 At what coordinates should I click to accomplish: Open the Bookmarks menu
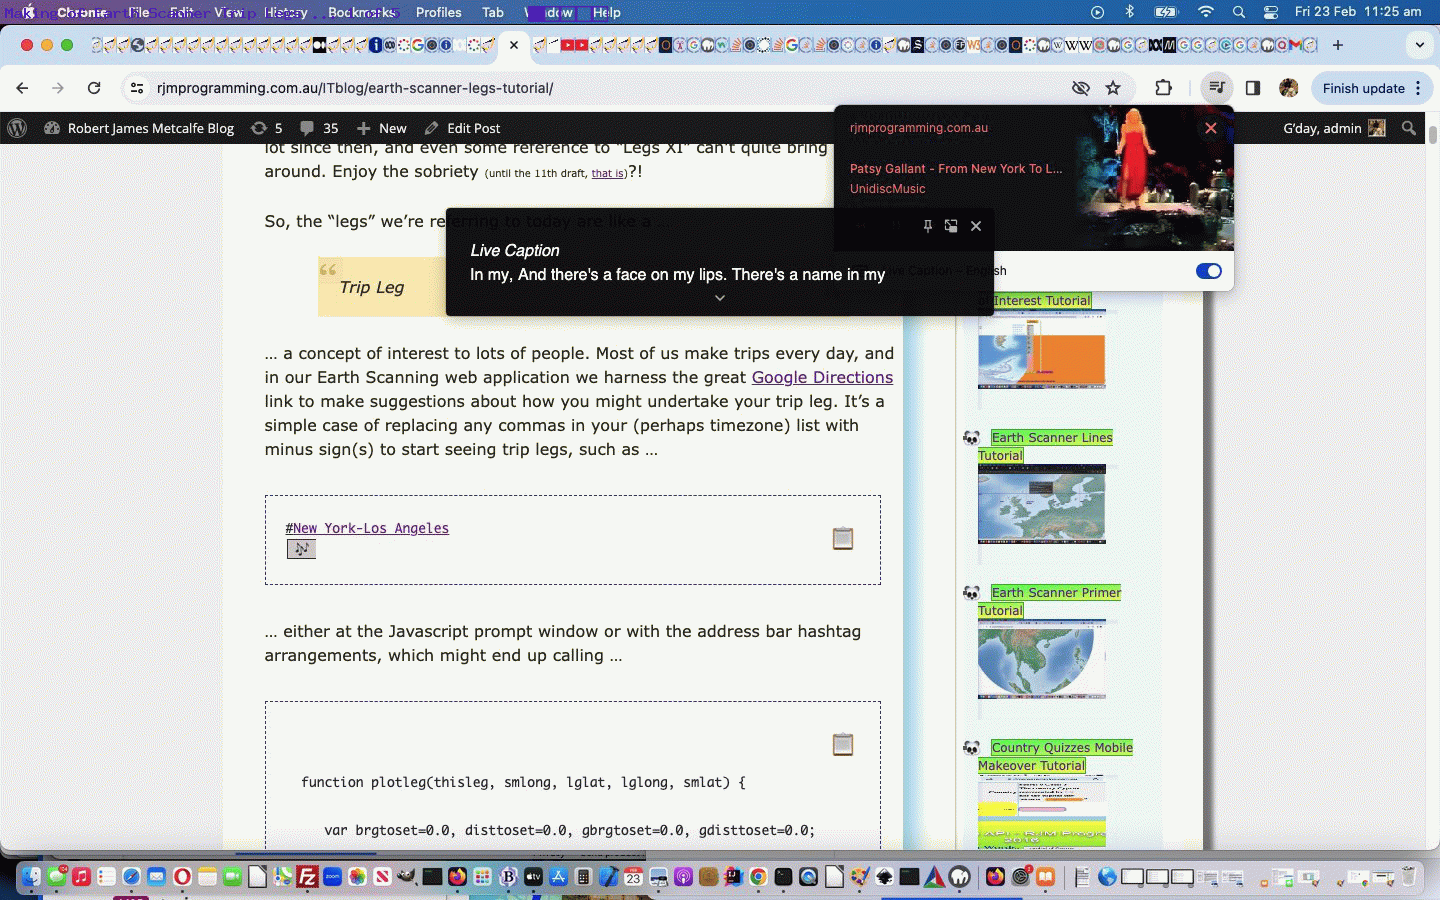click(x=361, y=12)
